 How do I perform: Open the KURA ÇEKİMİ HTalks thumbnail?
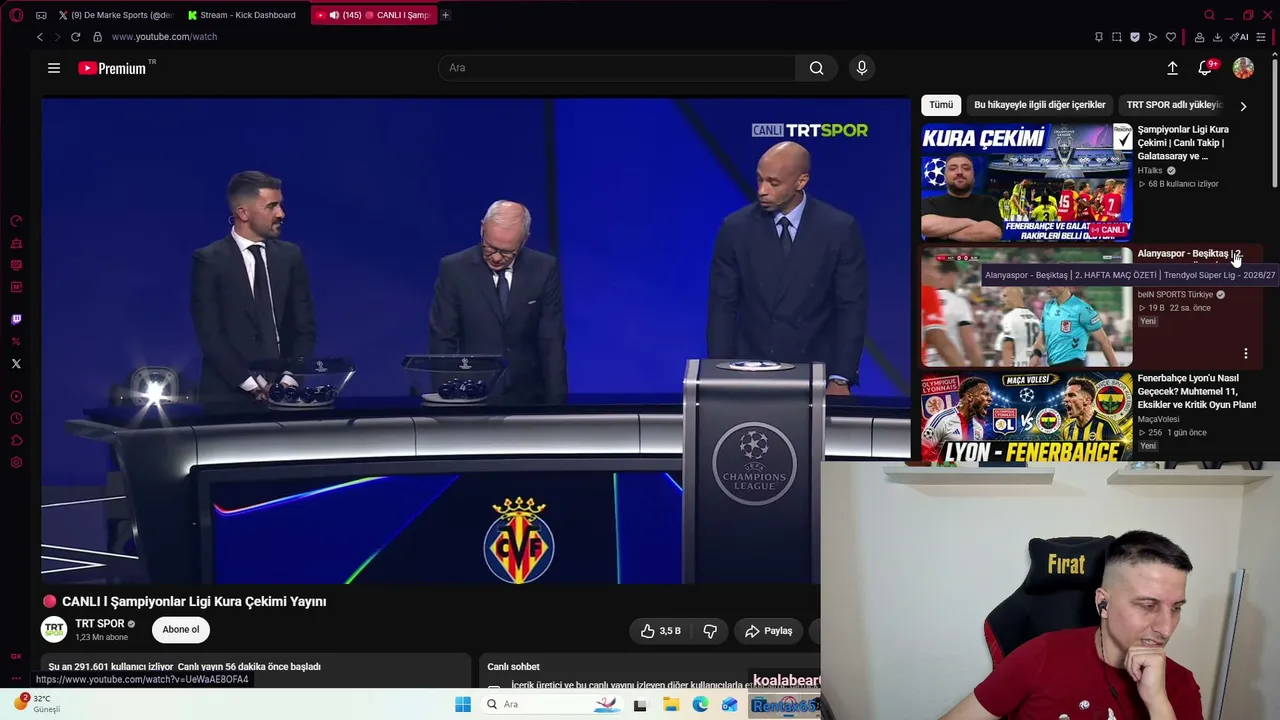pyautogui.click(x=1026, y=182)
